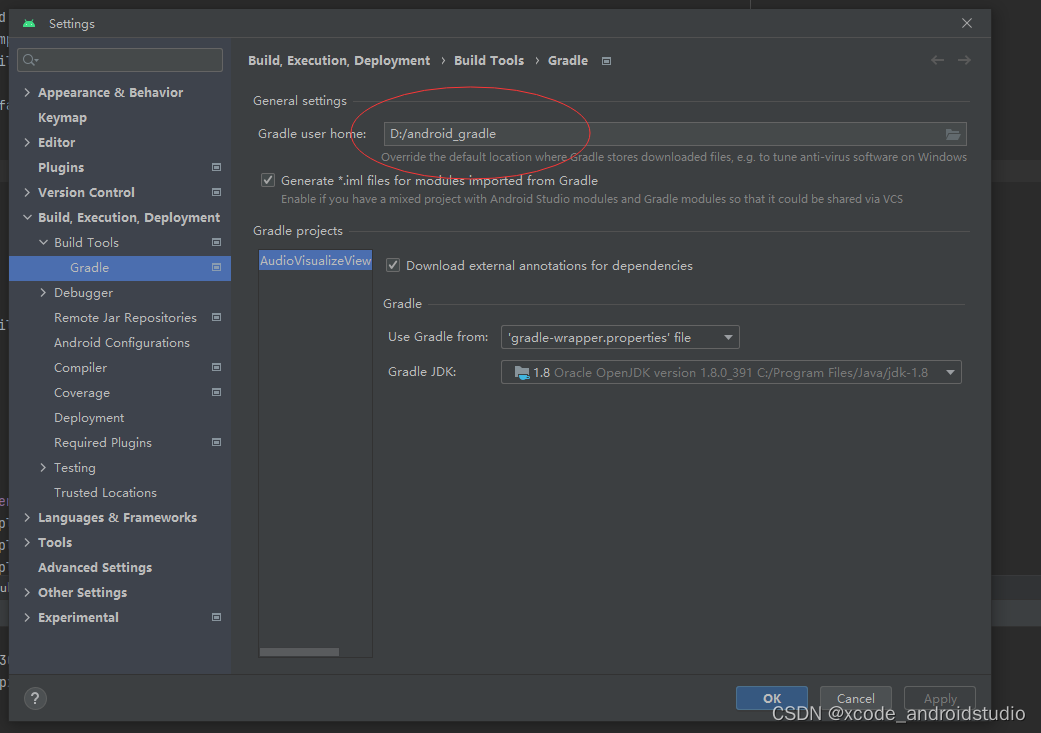
Task: Click the Cancel button
Action: point(855,698)
